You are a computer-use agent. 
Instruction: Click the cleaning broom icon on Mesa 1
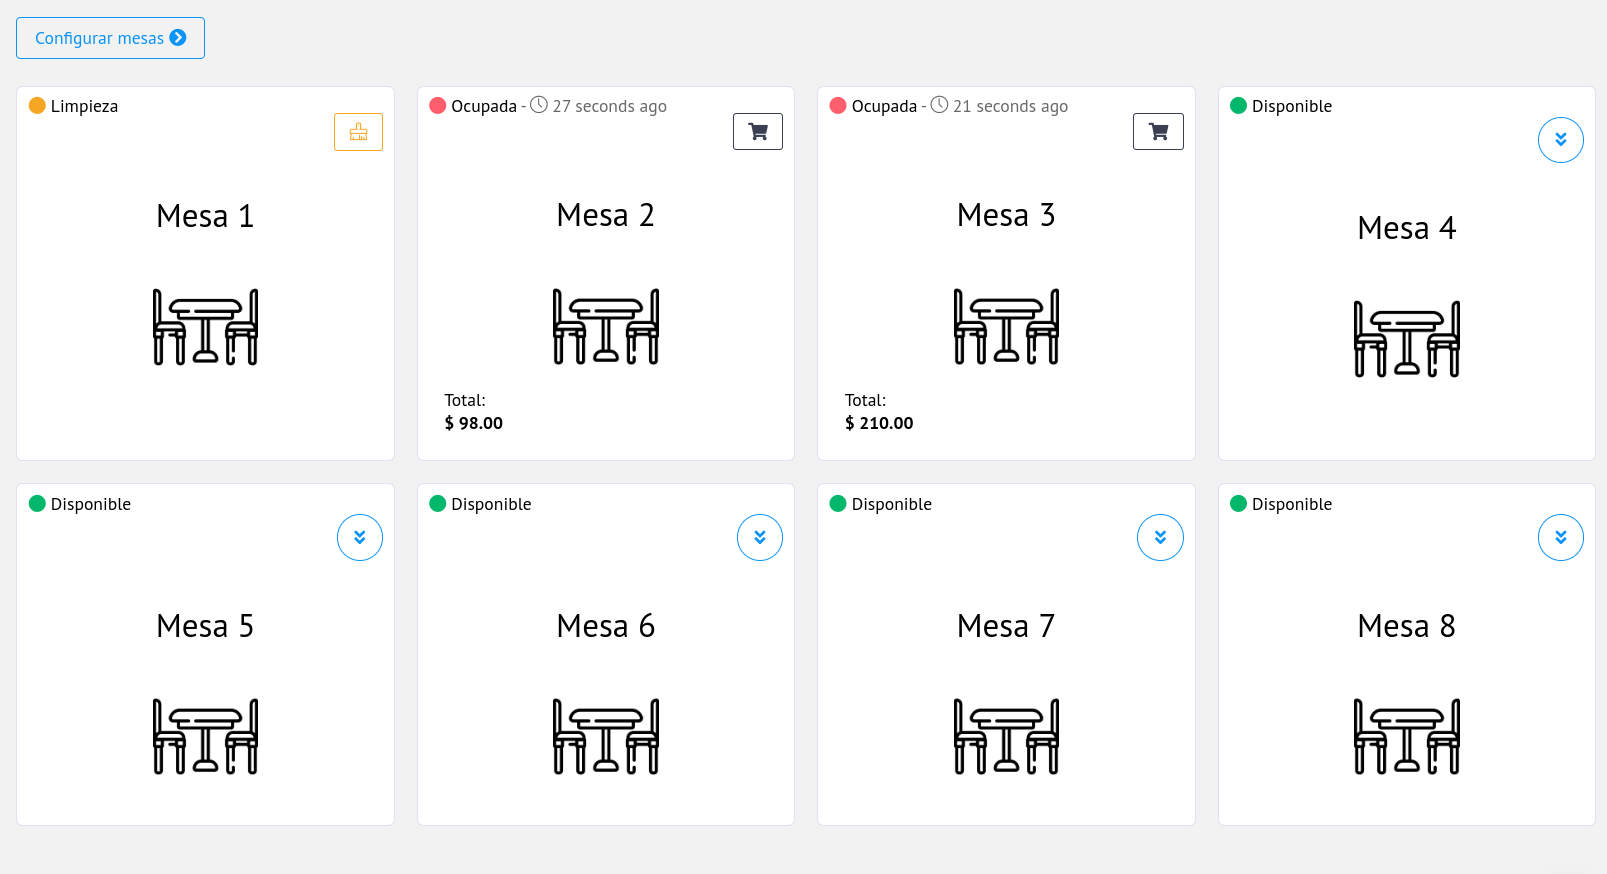coord(358,132)
